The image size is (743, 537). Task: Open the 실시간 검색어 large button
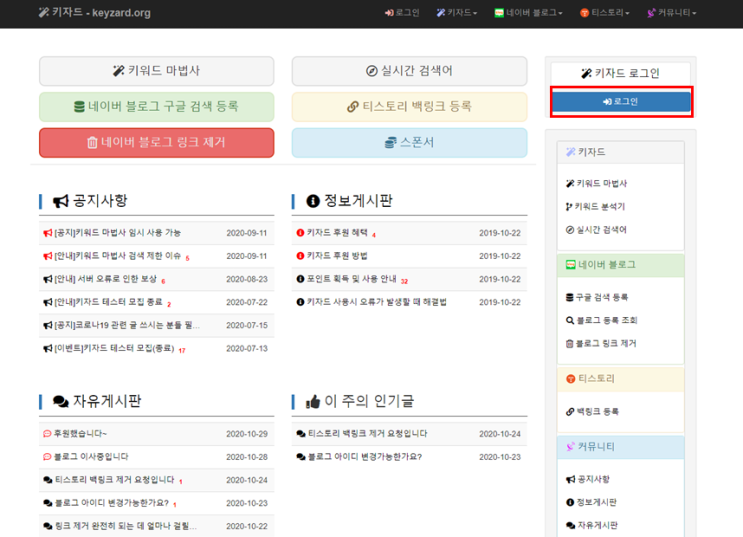click(409, 71)
